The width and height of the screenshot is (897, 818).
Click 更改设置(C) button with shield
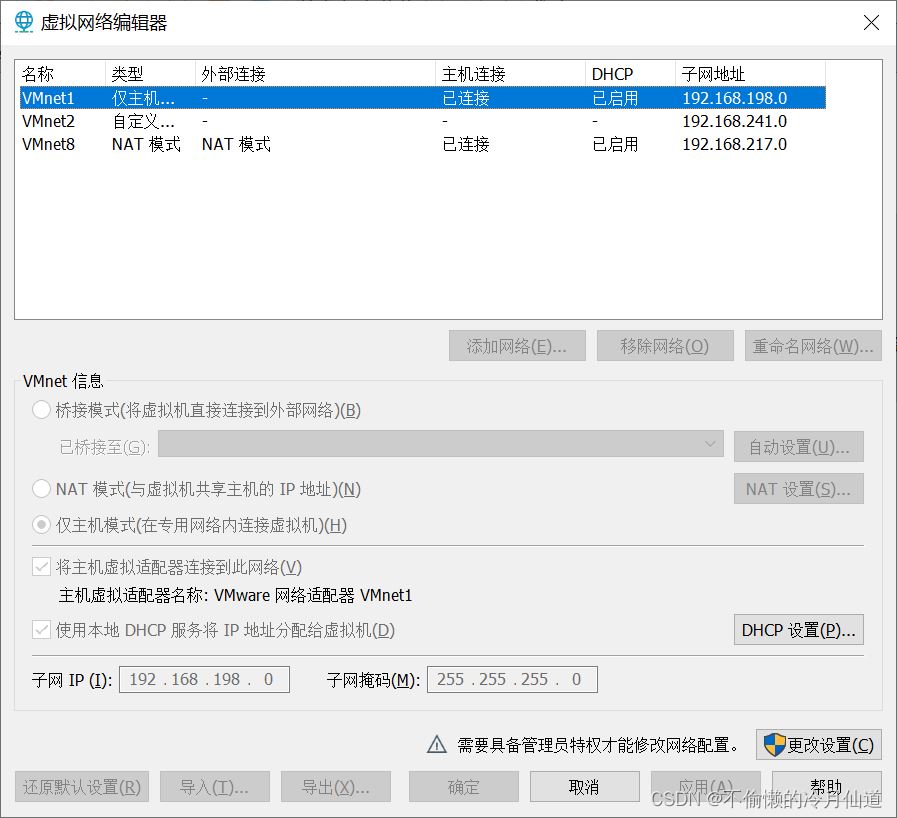(818, 744)
